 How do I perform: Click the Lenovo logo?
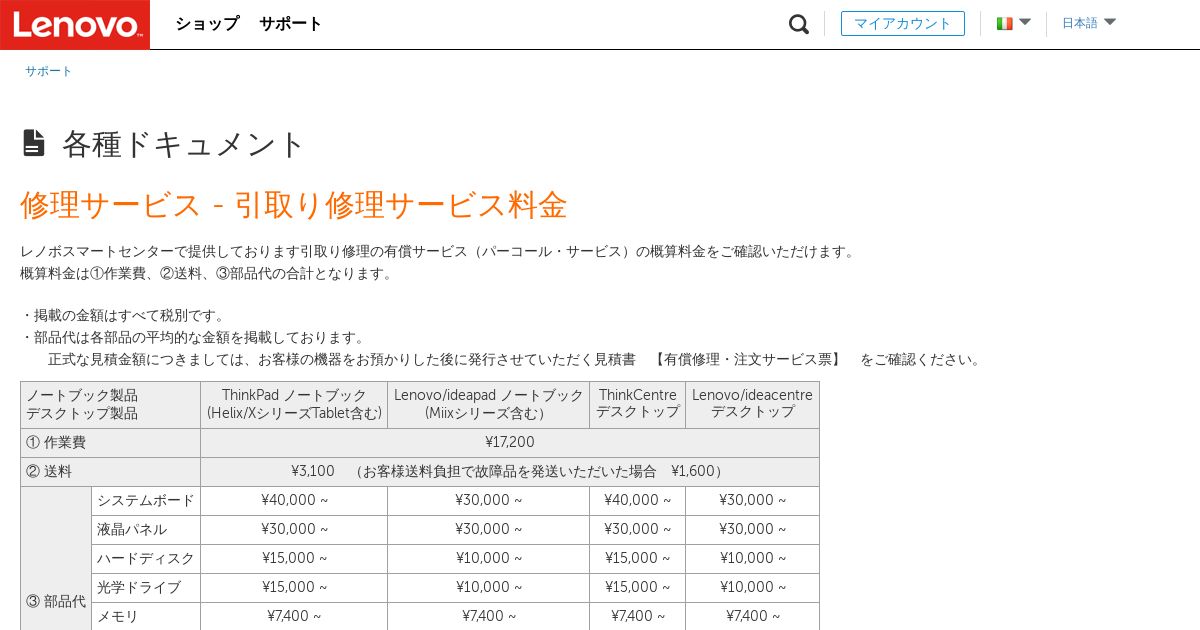[x=75, y=24]
